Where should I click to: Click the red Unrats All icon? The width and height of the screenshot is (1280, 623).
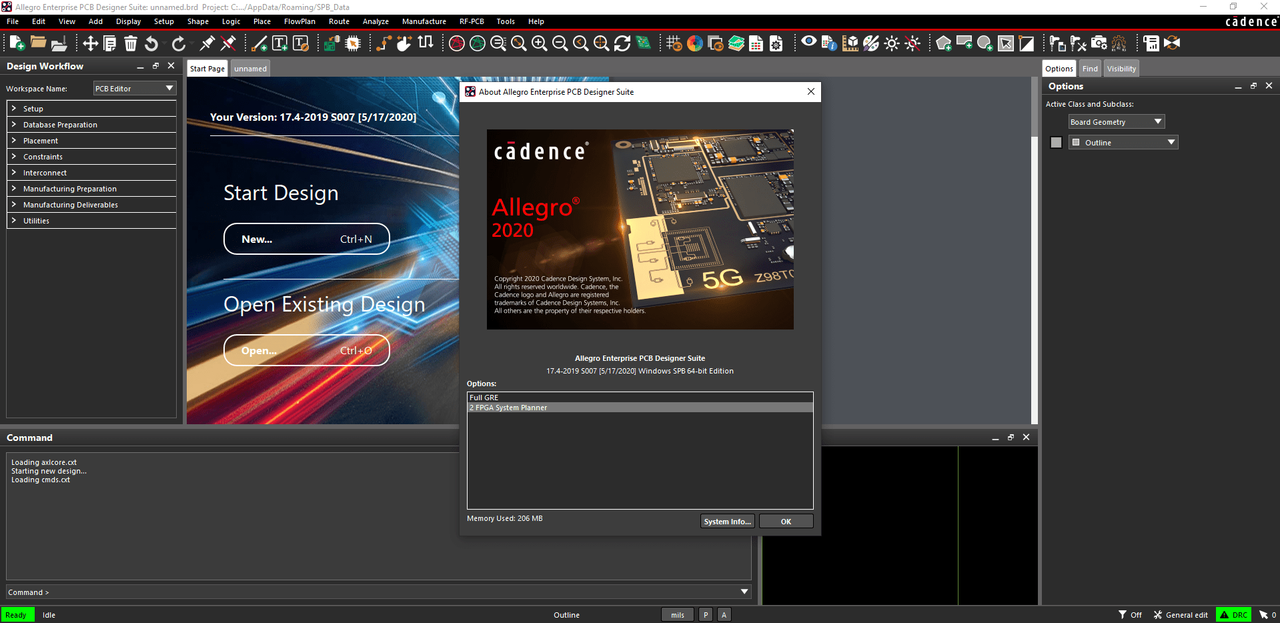tap(457, 43)
